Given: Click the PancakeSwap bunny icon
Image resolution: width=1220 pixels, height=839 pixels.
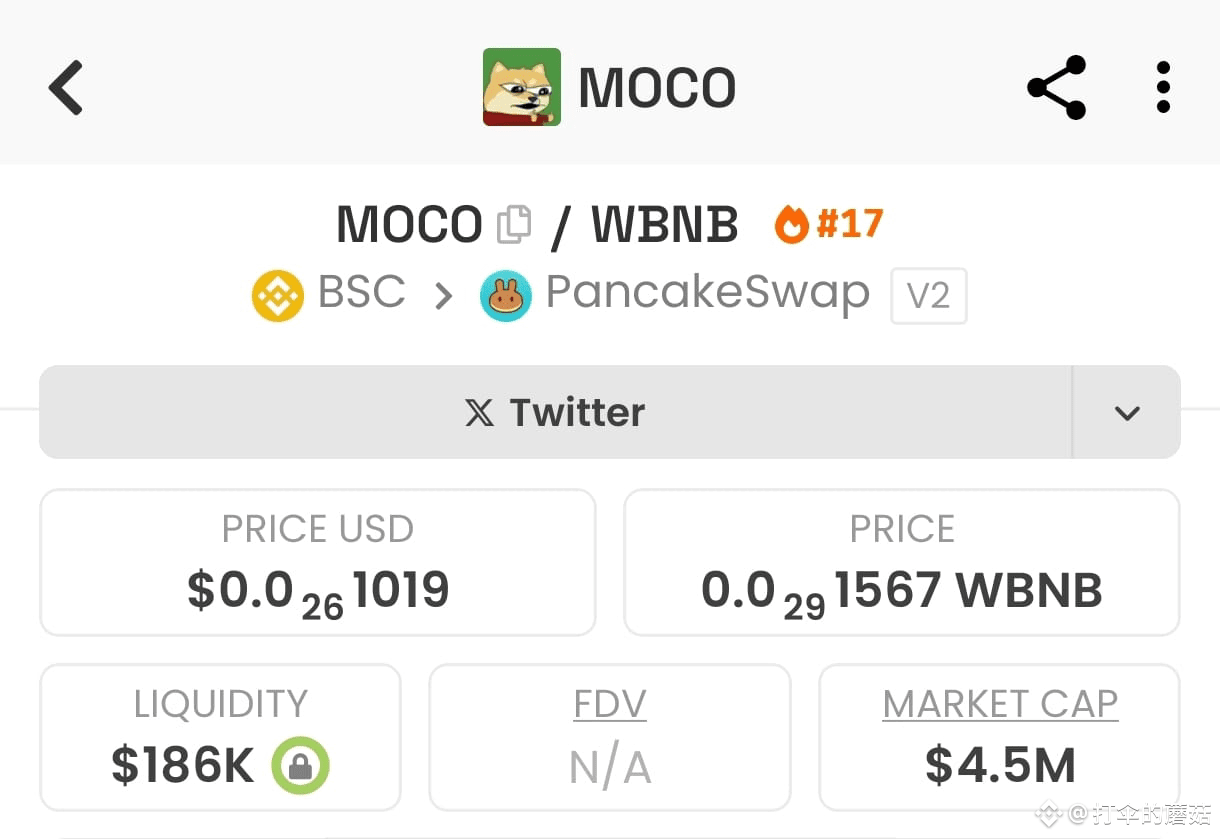Looking at the screenshot, I should [x=506, y=295].
